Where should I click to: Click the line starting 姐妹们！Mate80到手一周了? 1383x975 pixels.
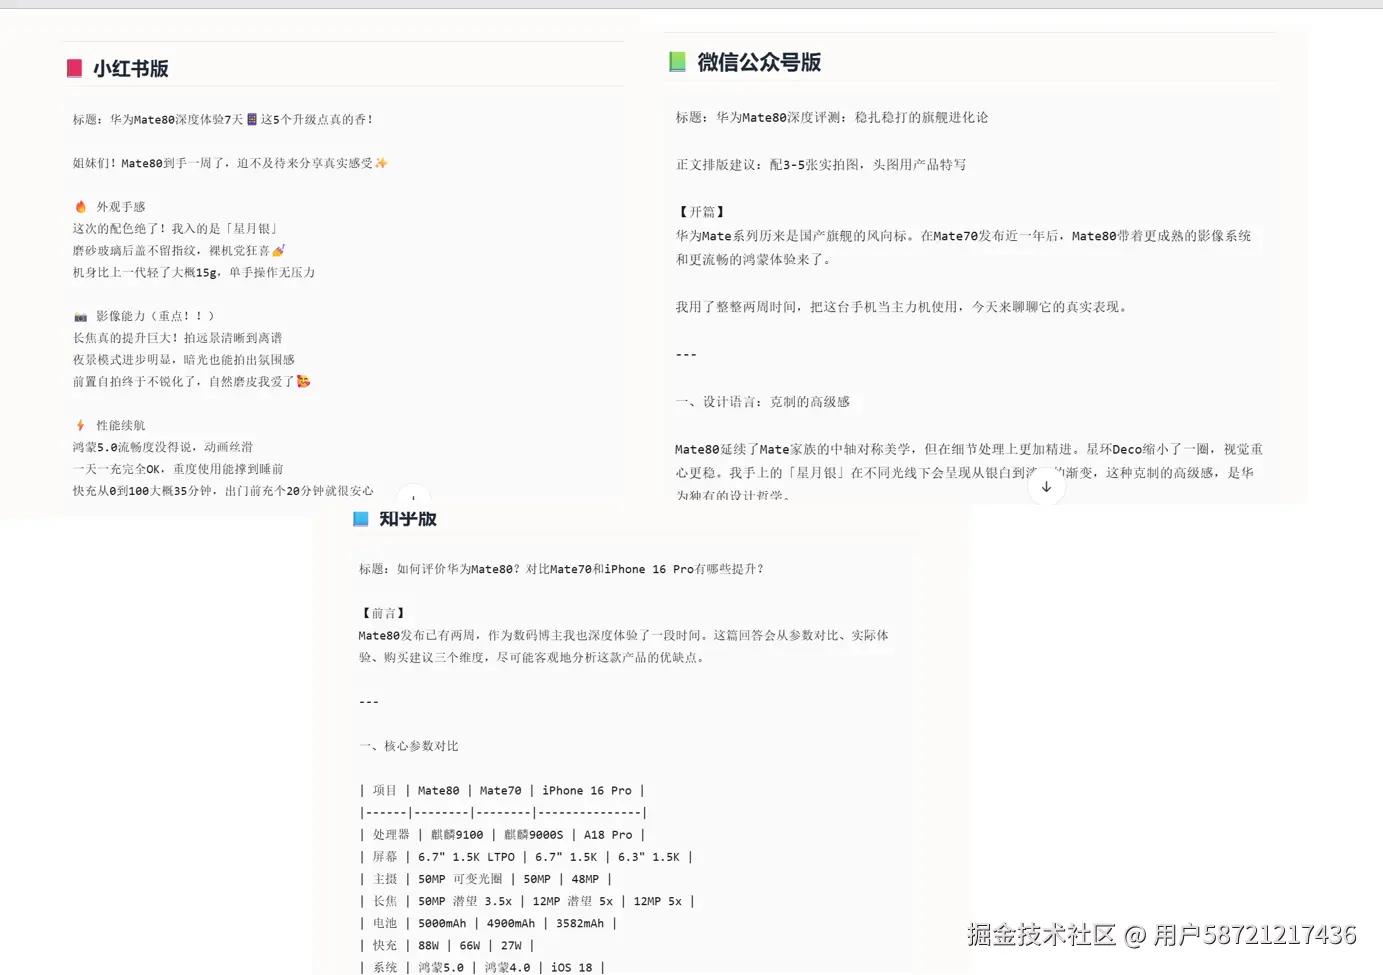coord(230,163)
